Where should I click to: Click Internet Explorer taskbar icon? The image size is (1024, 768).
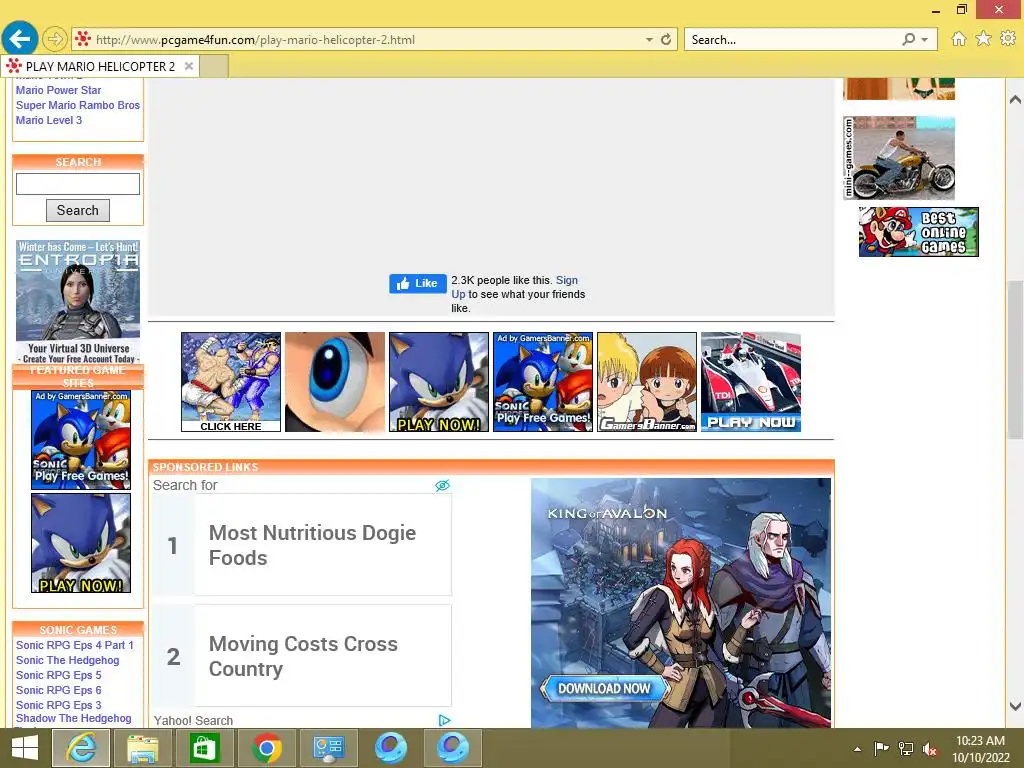(x=81, y=748)
